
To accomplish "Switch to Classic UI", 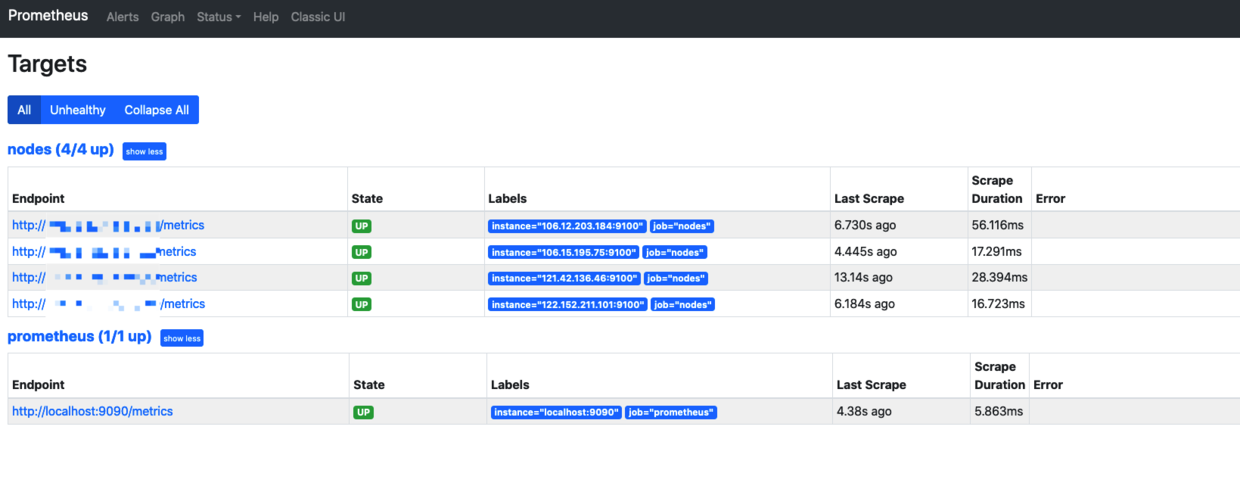I will click(318, 17).
